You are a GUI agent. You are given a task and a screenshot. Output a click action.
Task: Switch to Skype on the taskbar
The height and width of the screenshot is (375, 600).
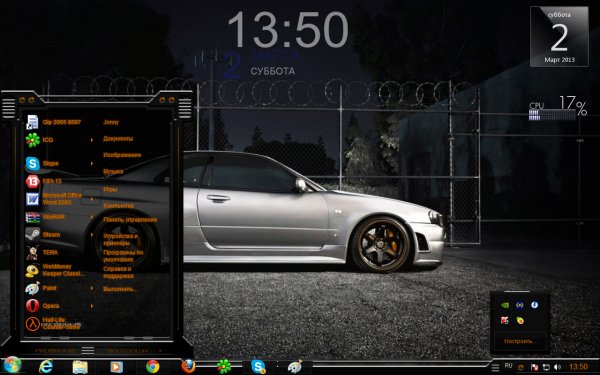tap(259, 367)
